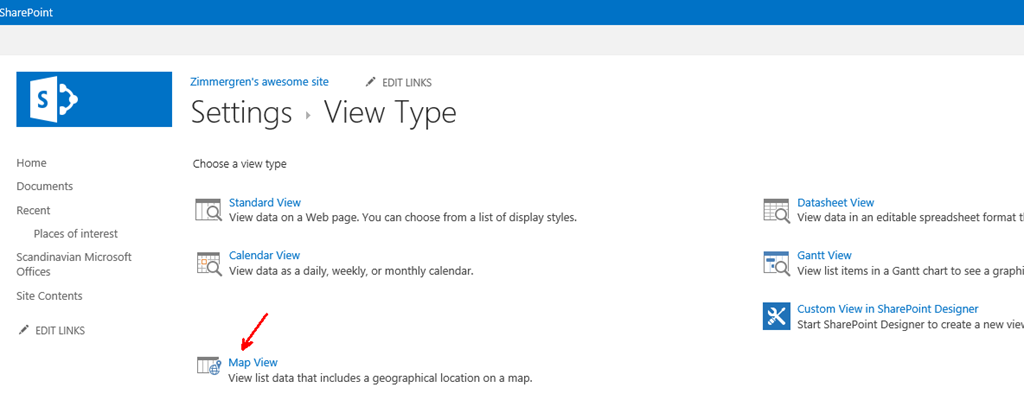Click 'View Type' heading text
This screenshot has height=400, width=1024.
click(x=391, y=112)
